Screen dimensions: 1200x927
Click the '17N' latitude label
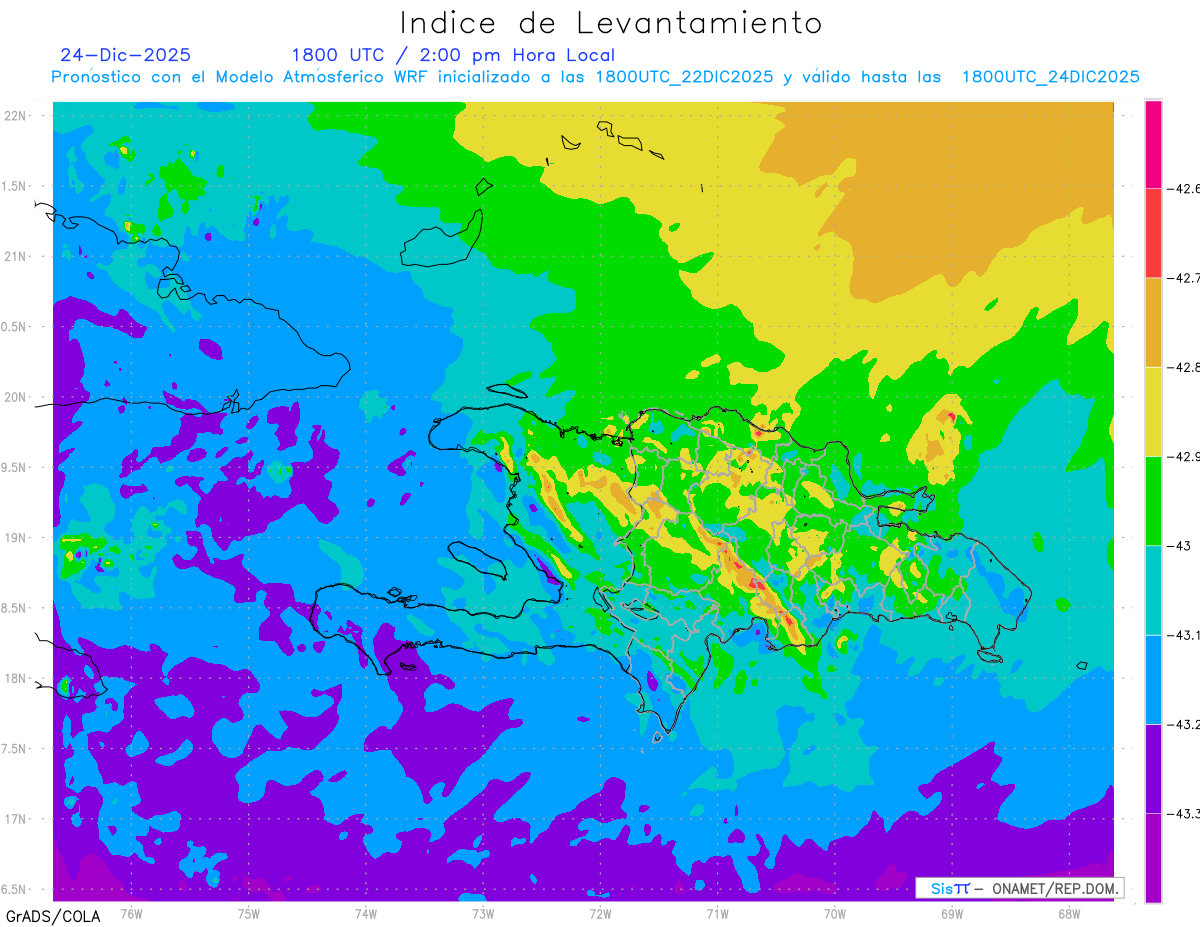[x=15, y=820]
